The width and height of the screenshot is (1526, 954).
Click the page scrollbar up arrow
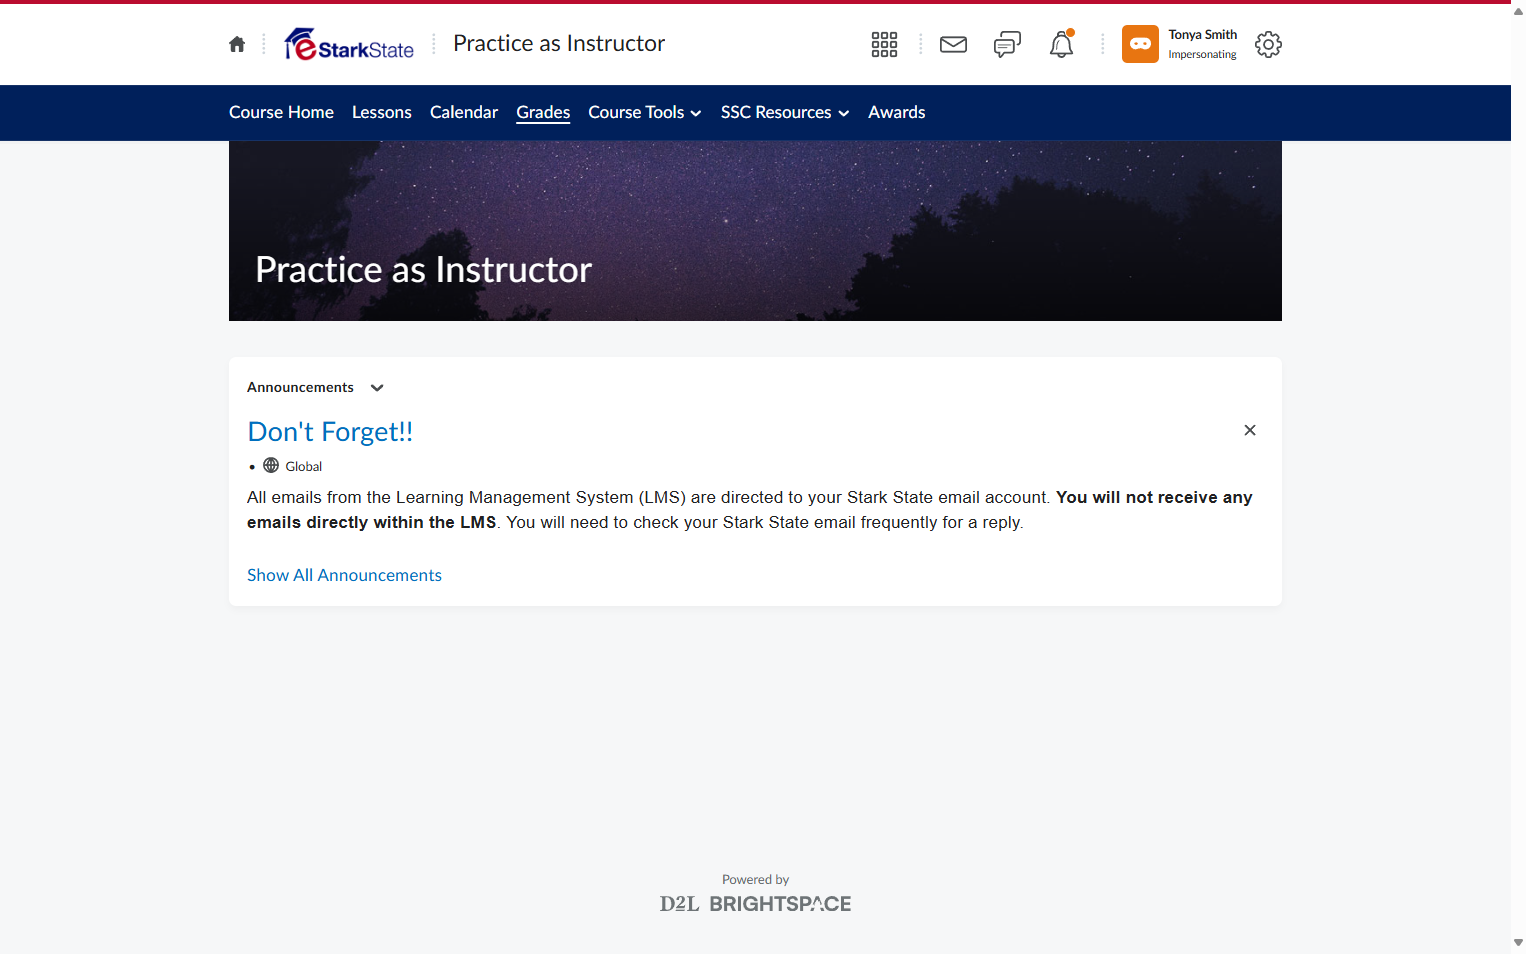tap(1518, 11)
